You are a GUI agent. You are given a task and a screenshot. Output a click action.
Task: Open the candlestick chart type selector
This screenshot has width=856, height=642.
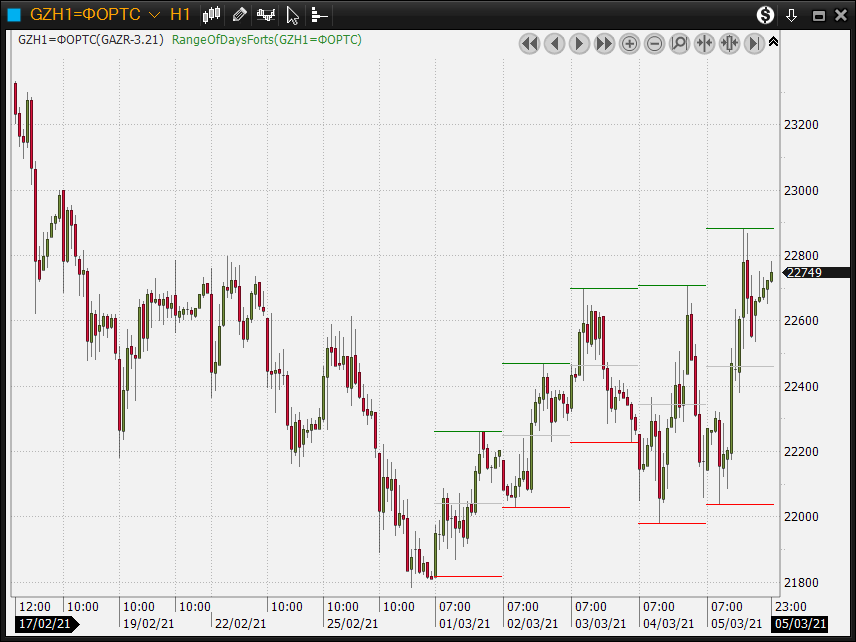tap(211, 14)
